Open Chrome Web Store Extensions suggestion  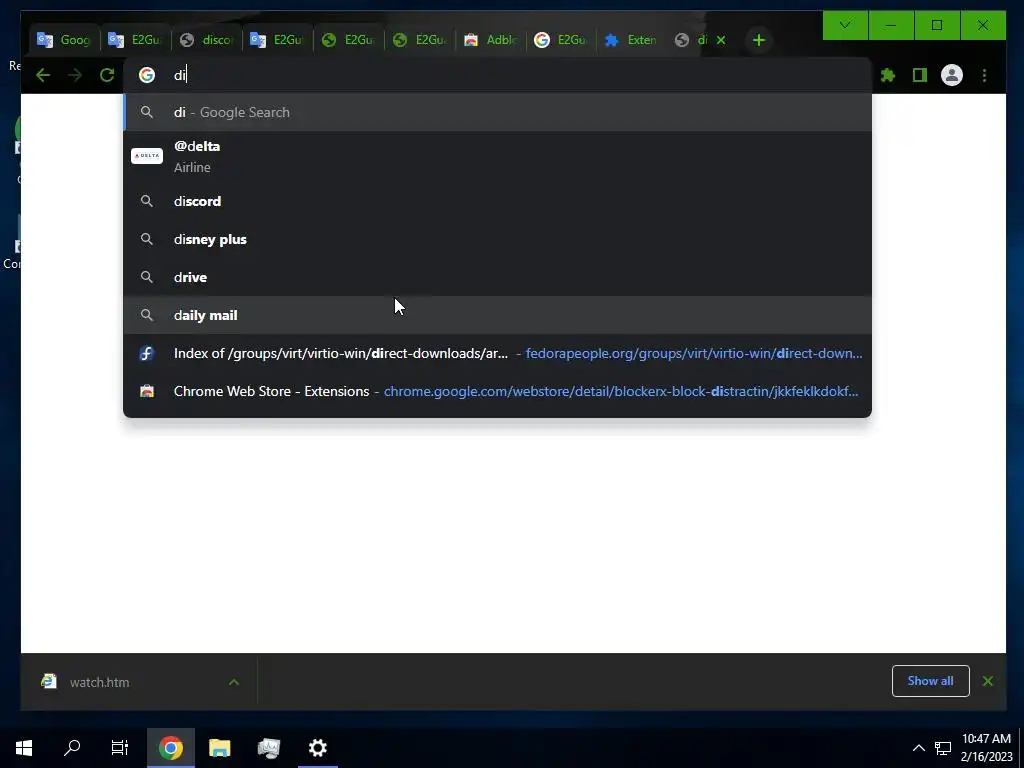(497, 391)
